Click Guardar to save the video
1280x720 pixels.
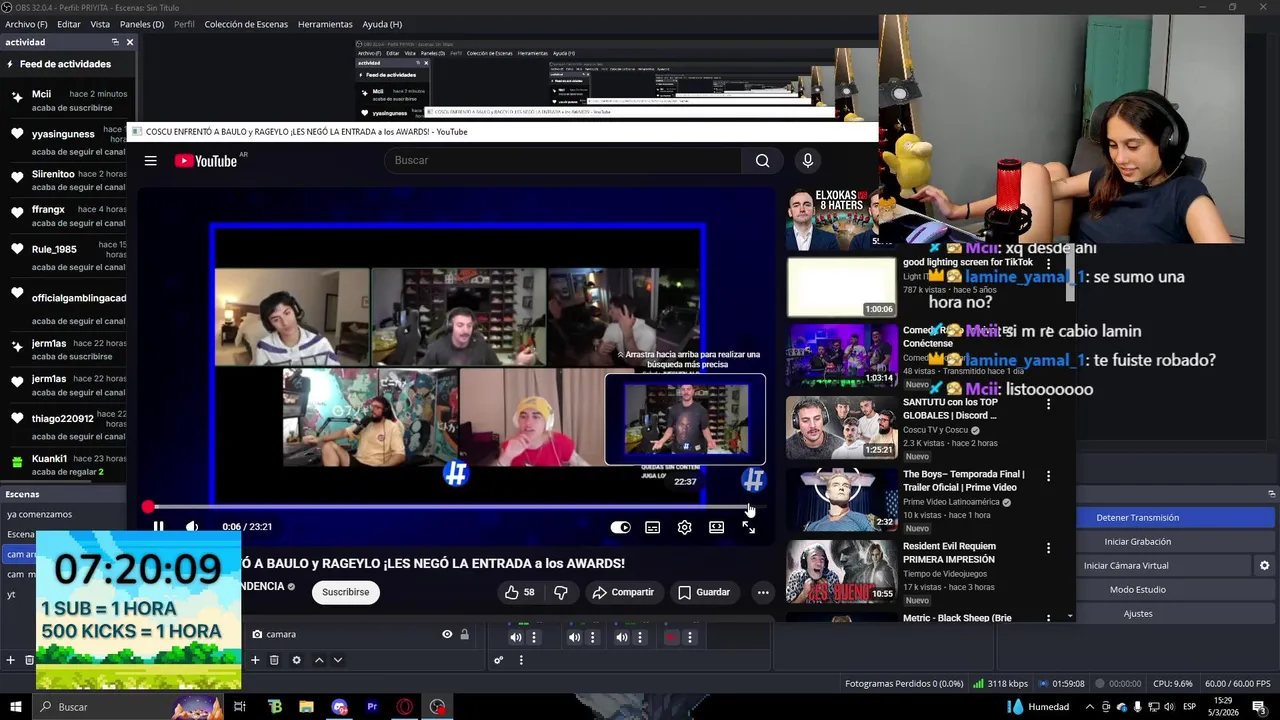tap(704, 592)
